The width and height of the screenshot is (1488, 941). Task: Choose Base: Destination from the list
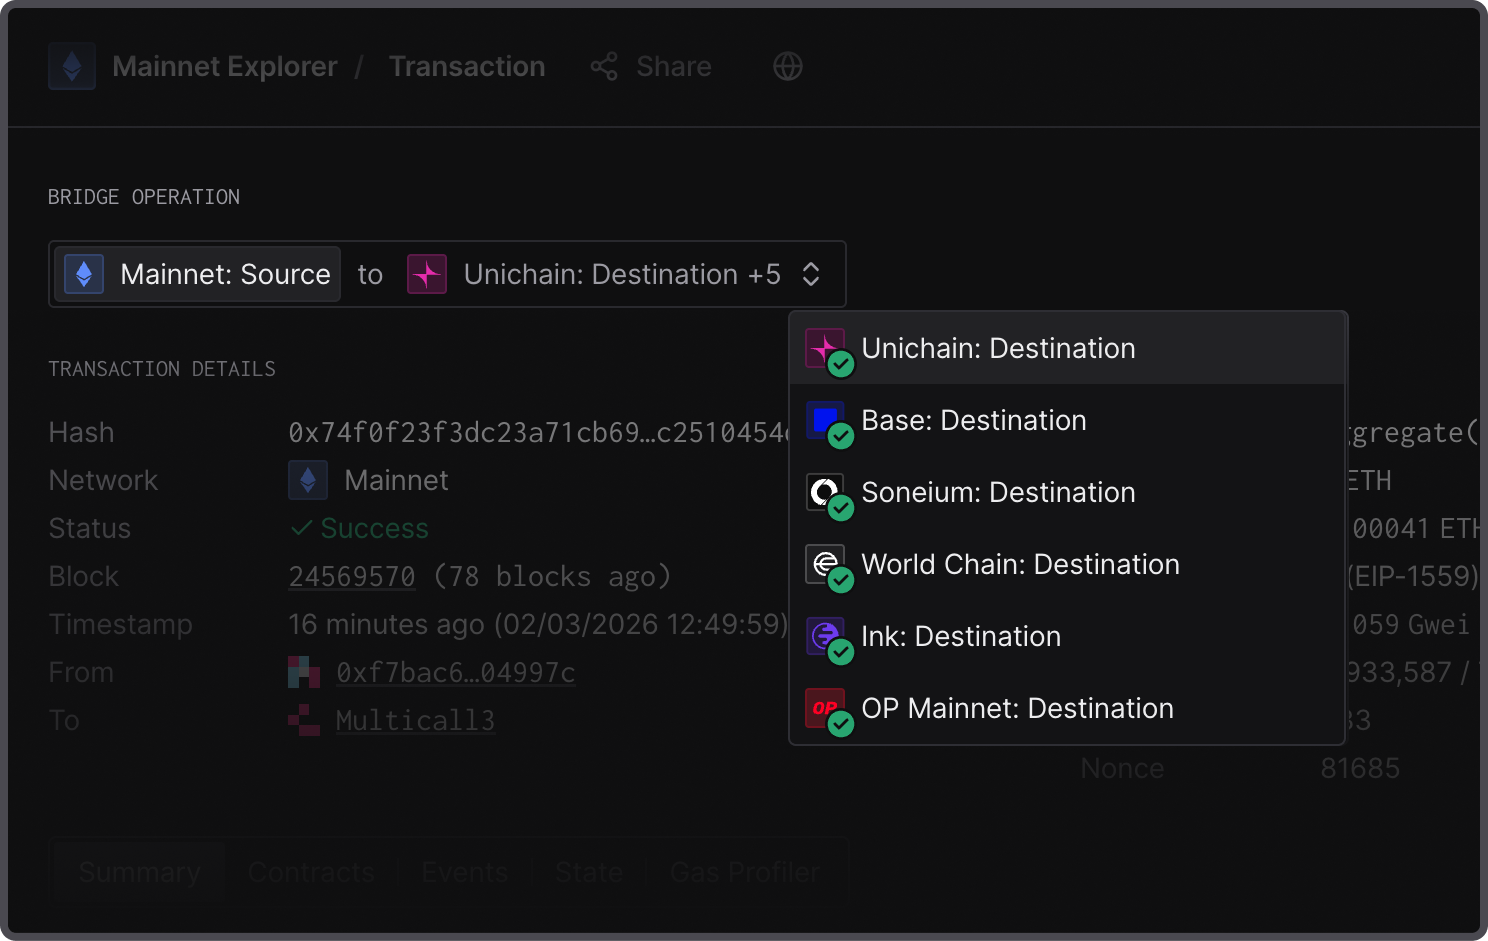[1068, 420]
